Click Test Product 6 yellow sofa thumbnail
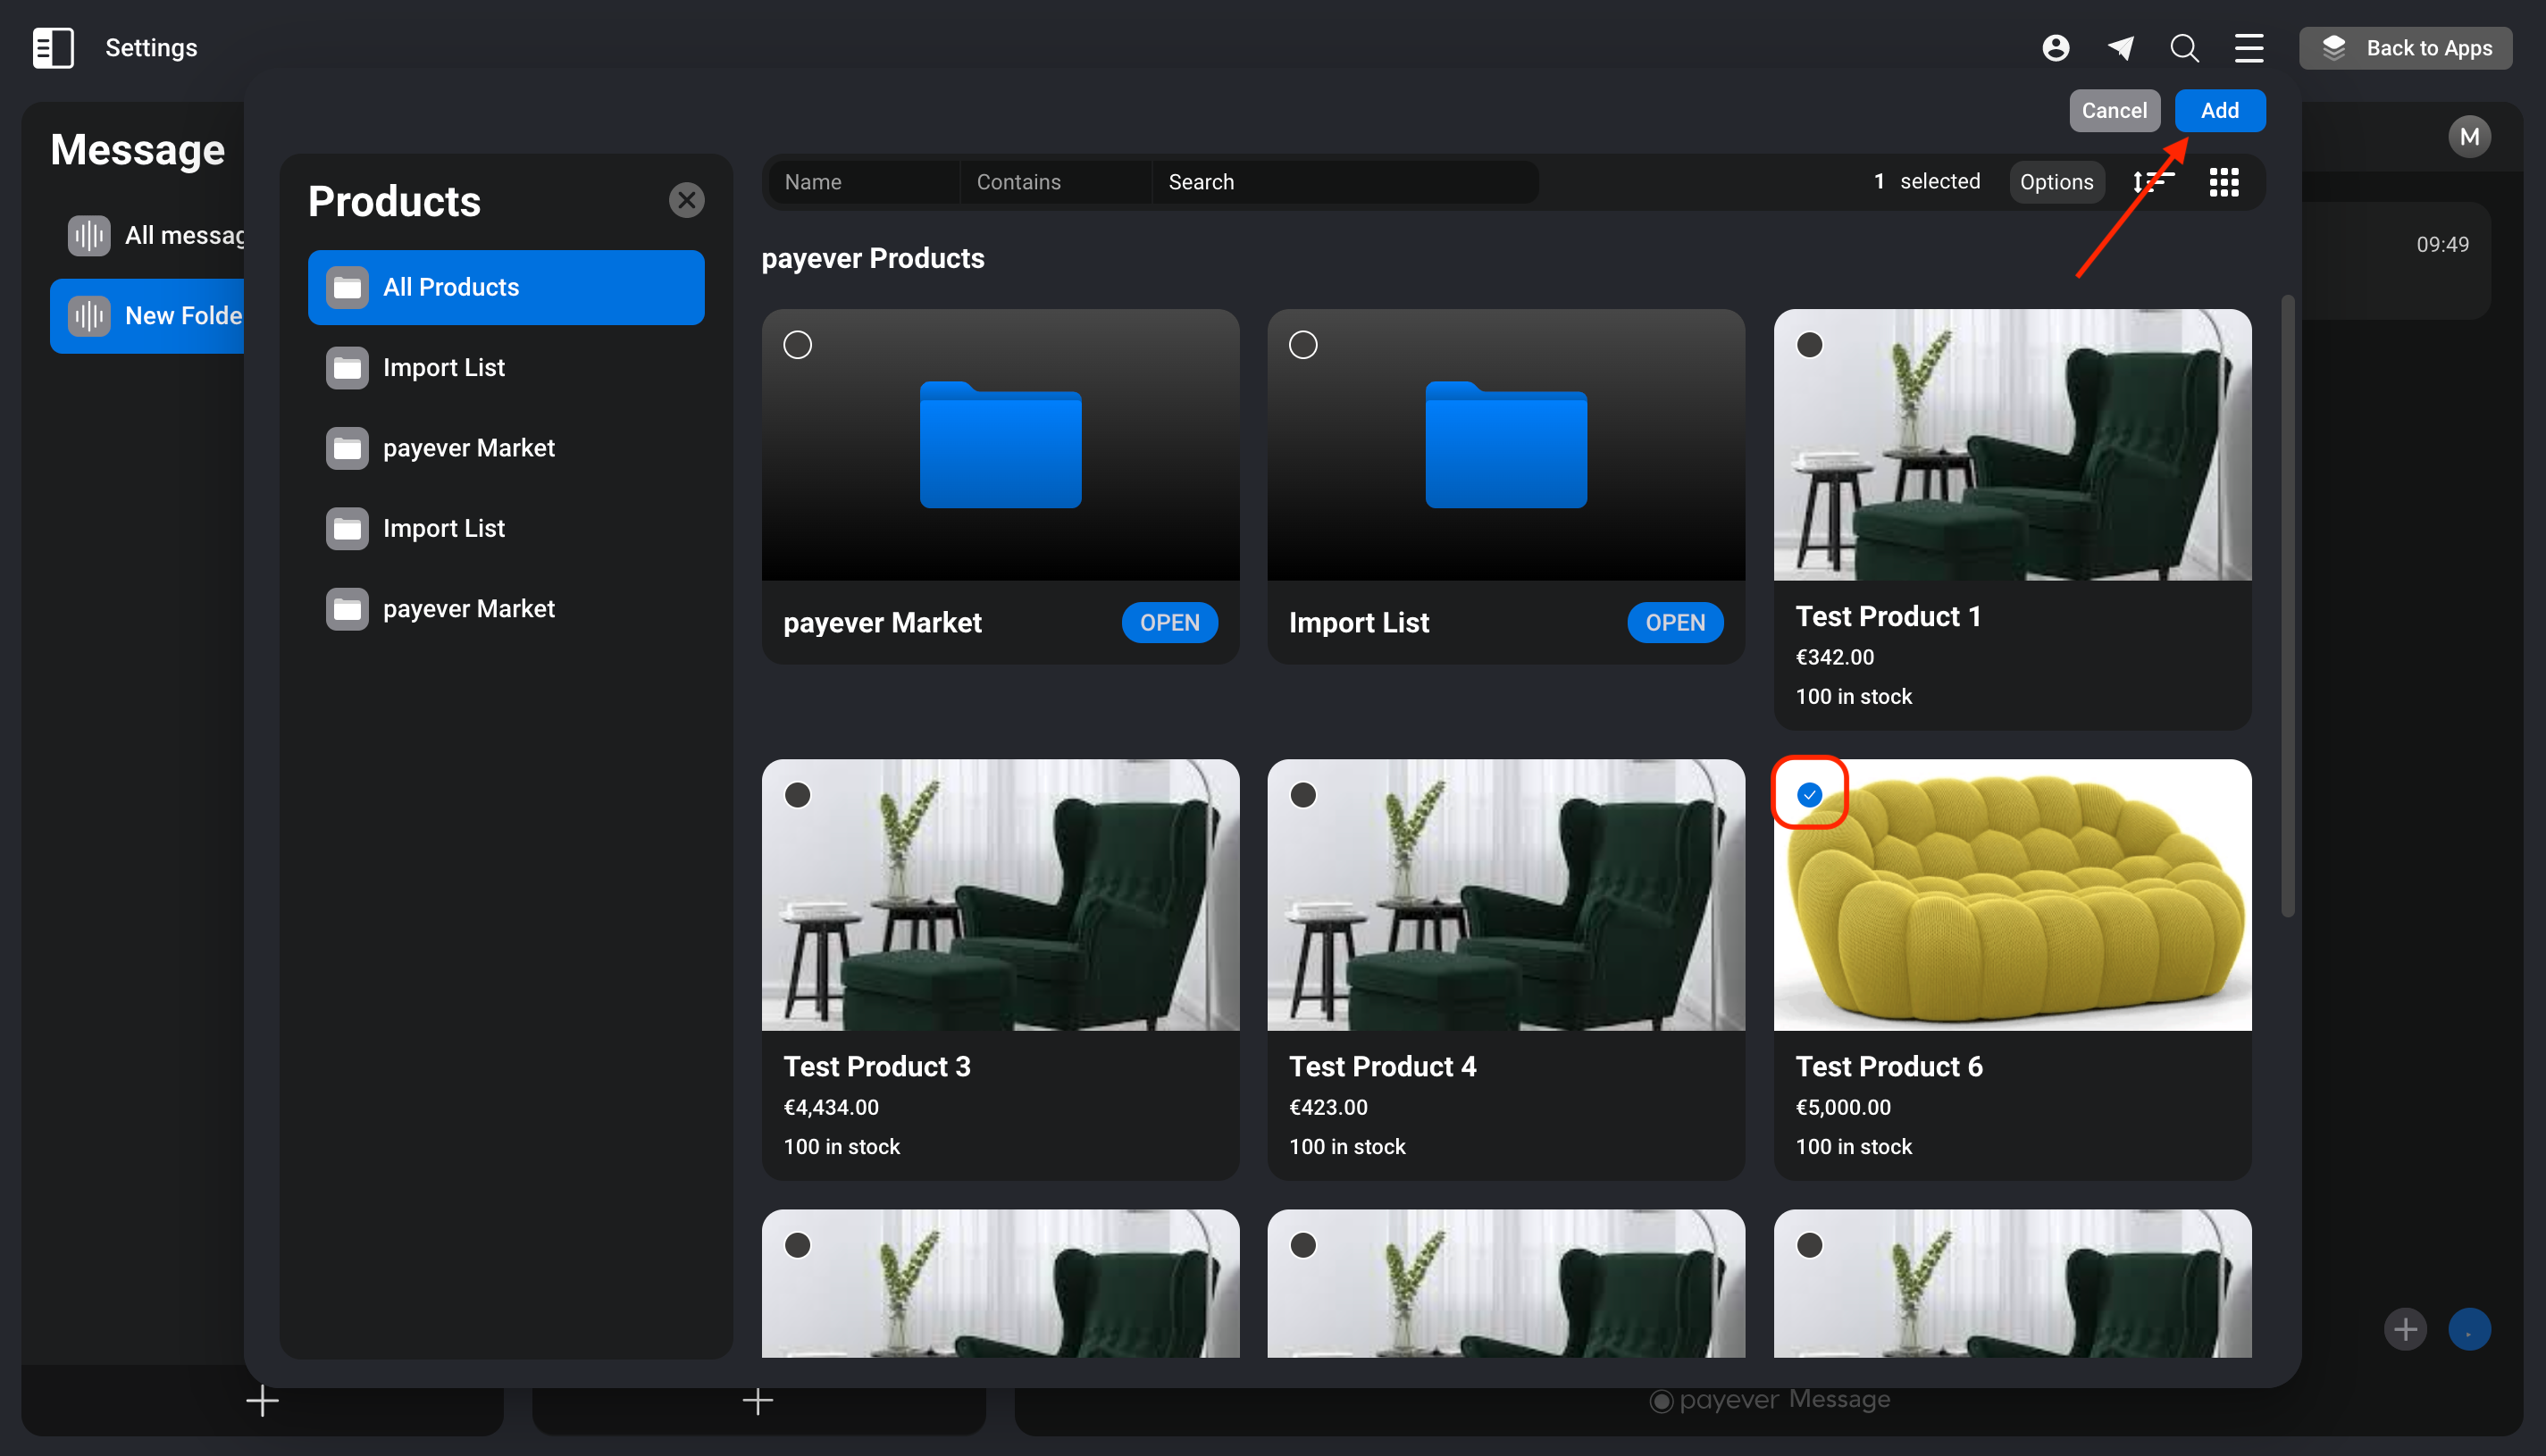 coord(2012,895)
